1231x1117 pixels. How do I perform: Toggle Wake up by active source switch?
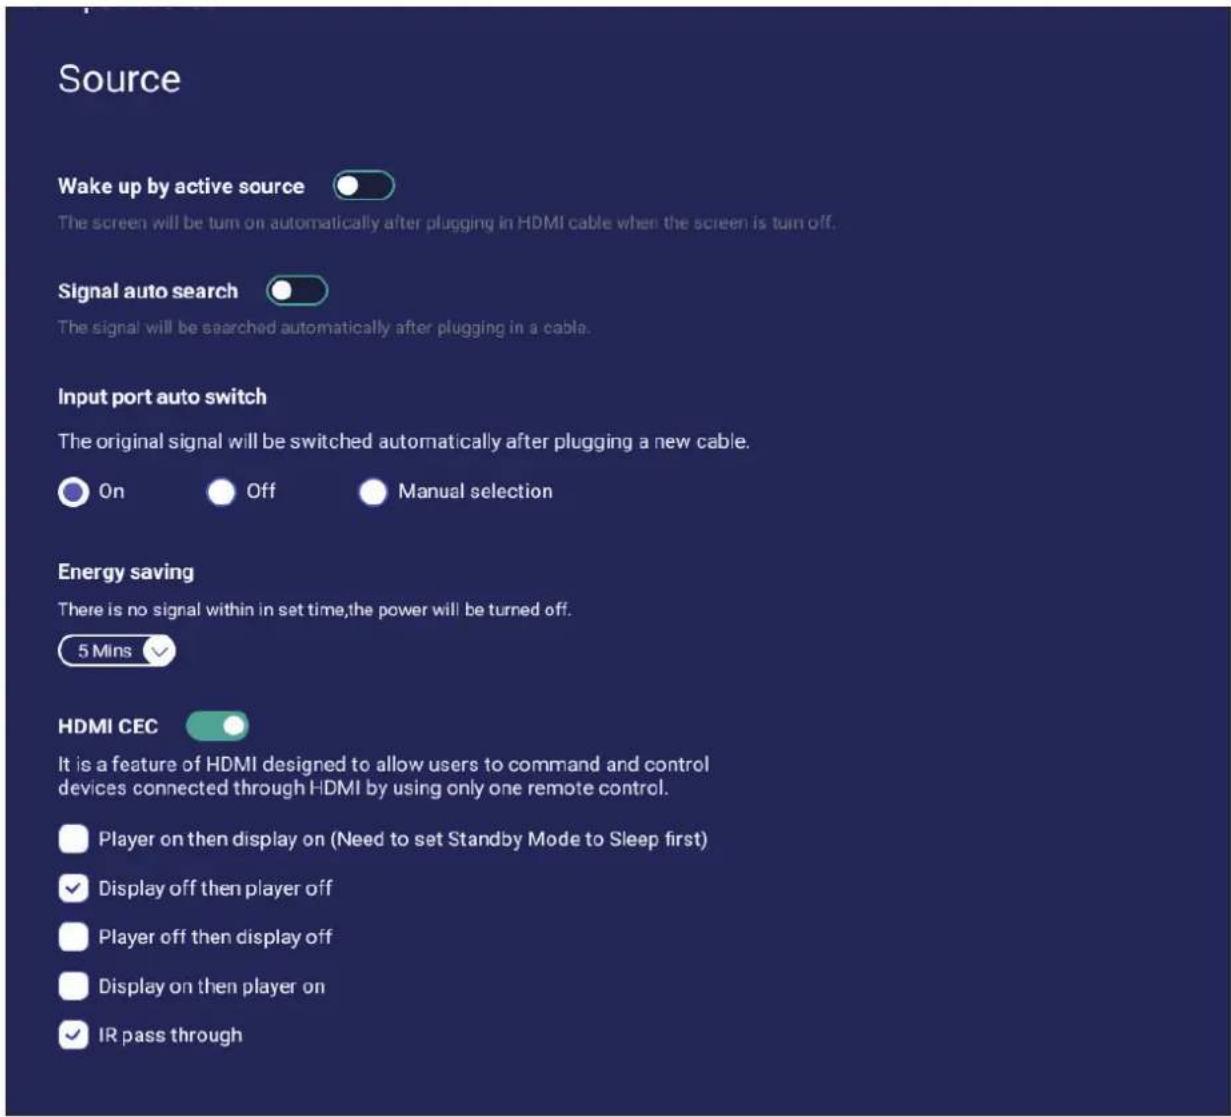(x=364, y=186)
